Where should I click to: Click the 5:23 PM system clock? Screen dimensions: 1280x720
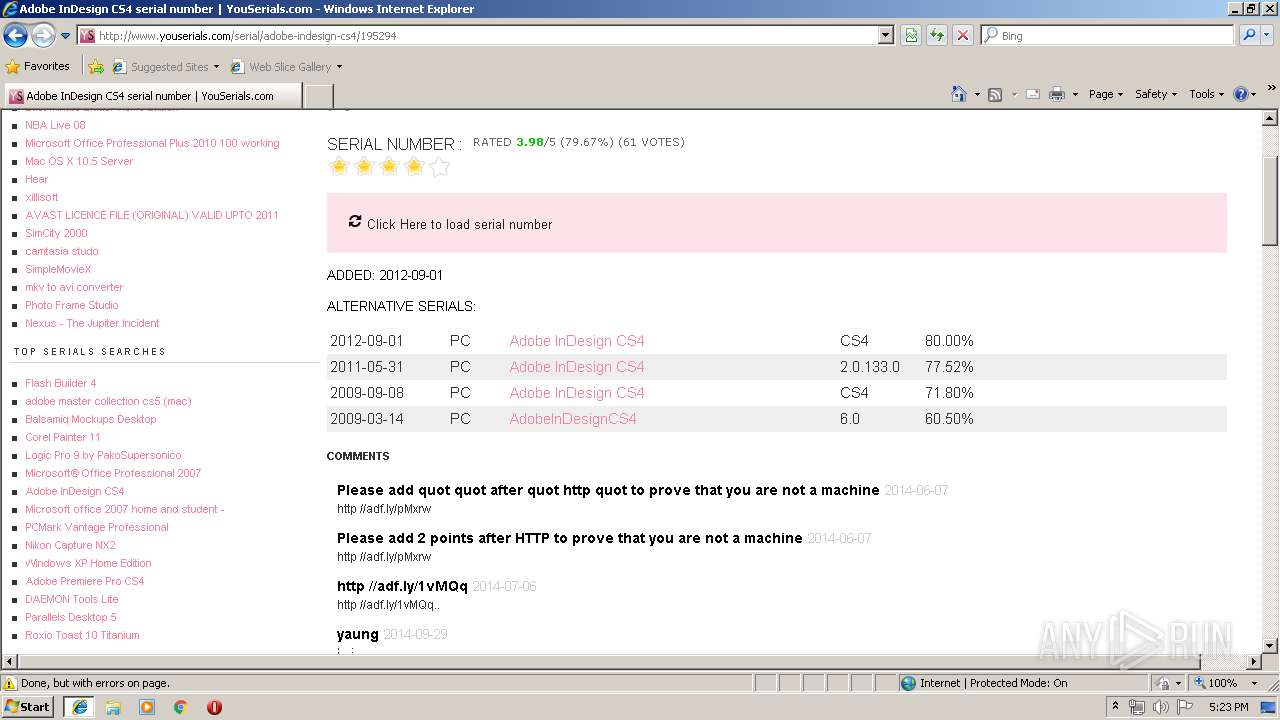1229,707
